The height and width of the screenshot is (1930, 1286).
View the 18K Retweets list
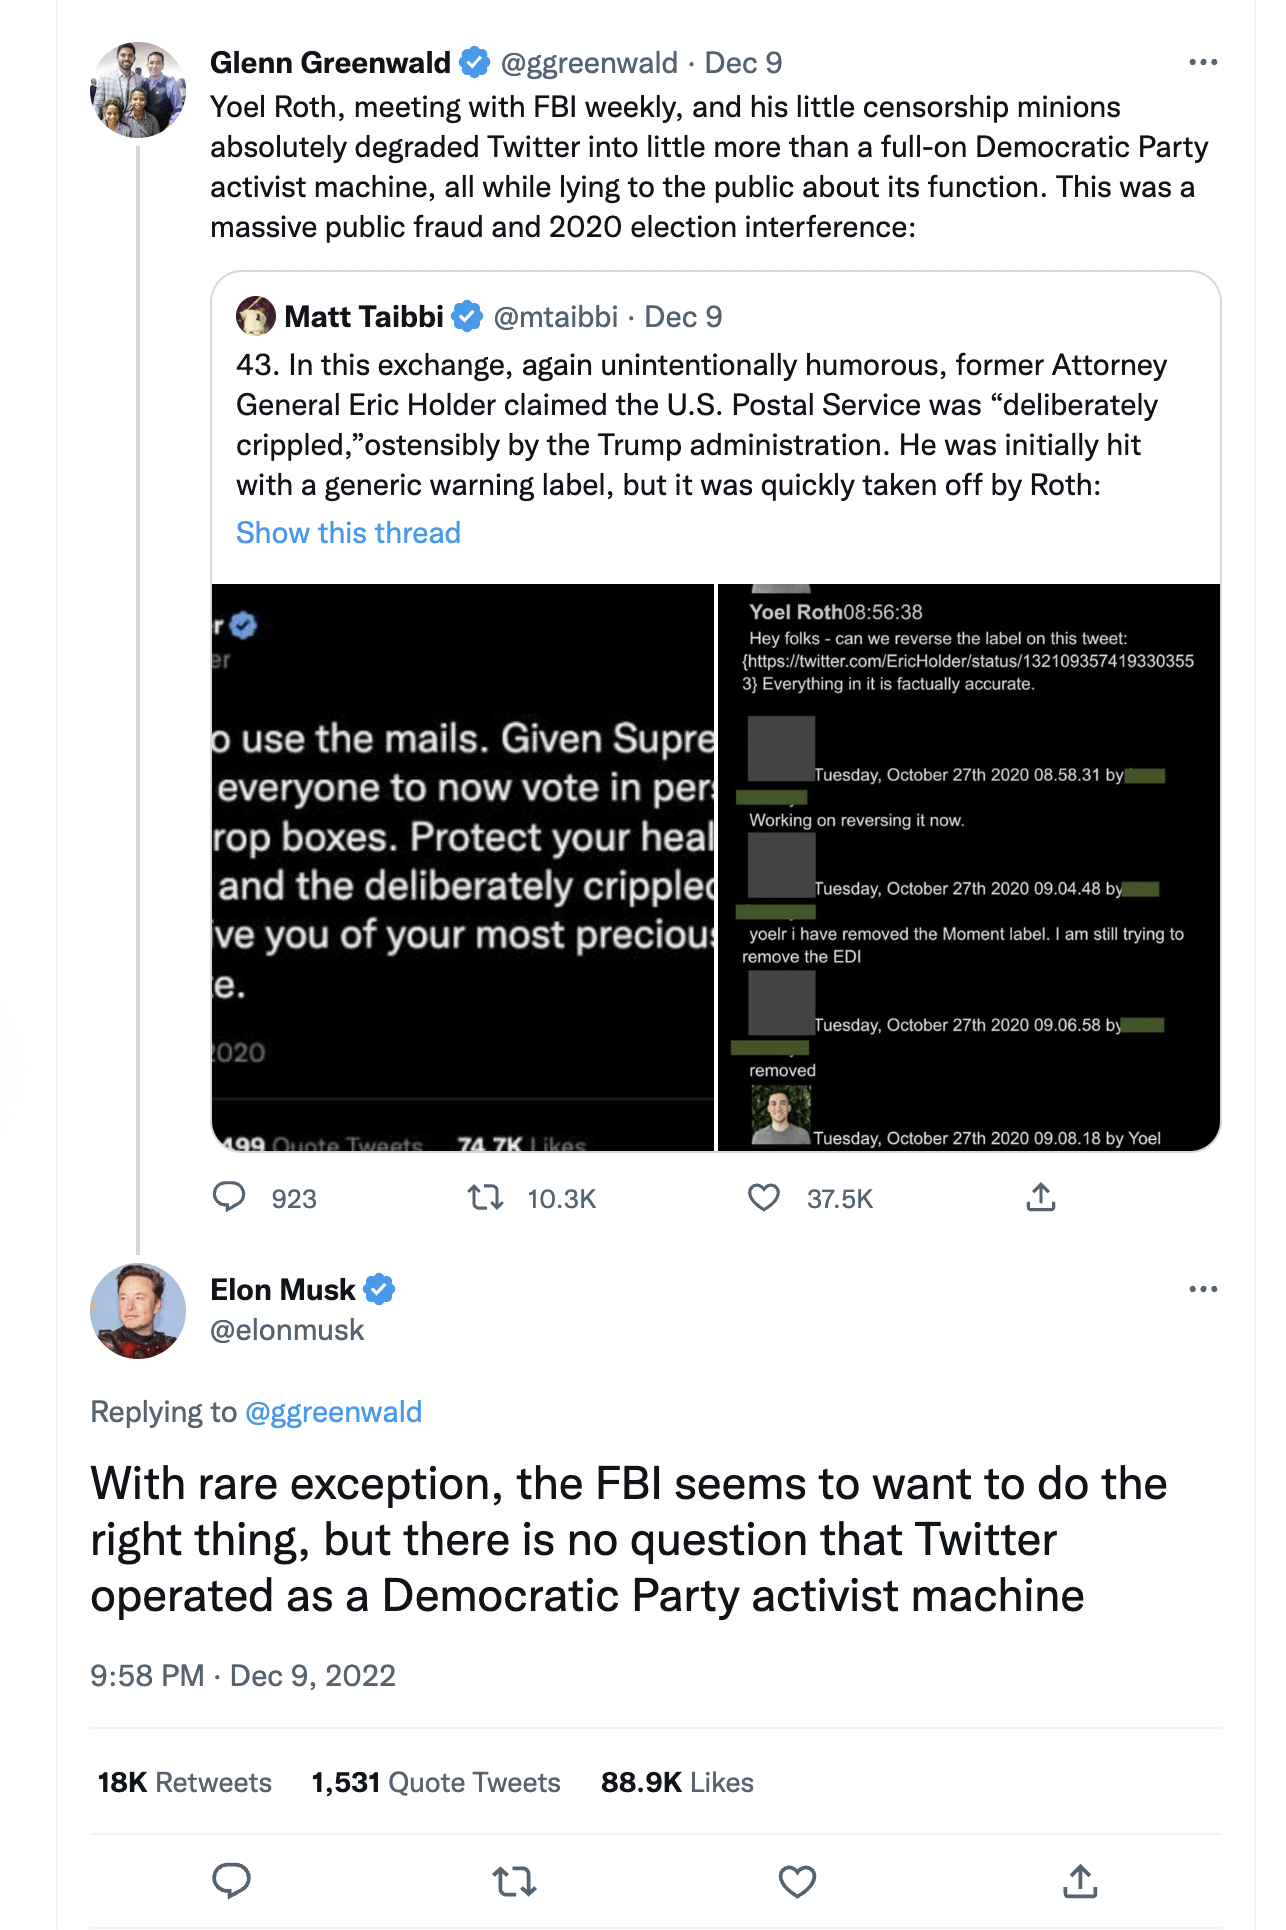click(x=185, y=1782)
